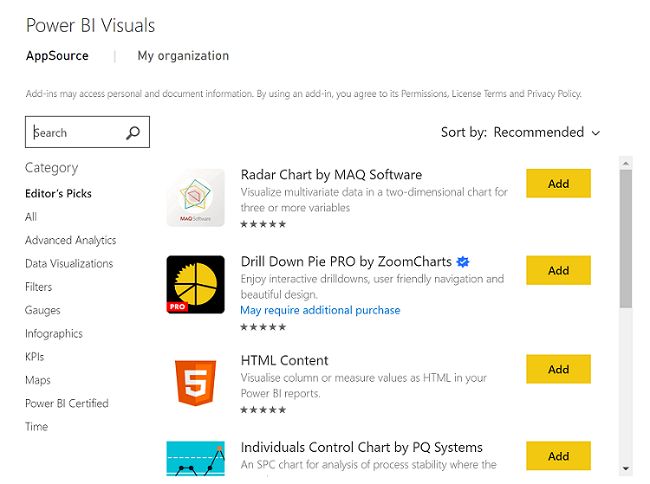Screen dimensions: 650x484
Task: Select the Drill Down Pie PRO icon
Action: (196, 284)
